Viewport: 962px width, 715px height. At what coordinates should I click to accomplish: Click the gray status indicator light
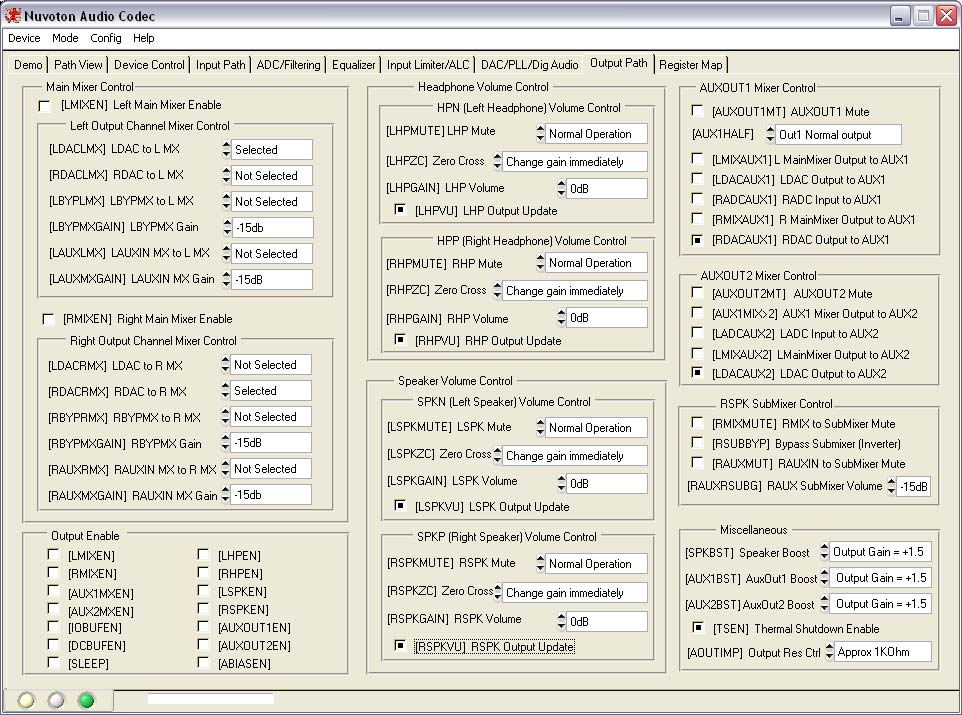(x=56, y=700)
